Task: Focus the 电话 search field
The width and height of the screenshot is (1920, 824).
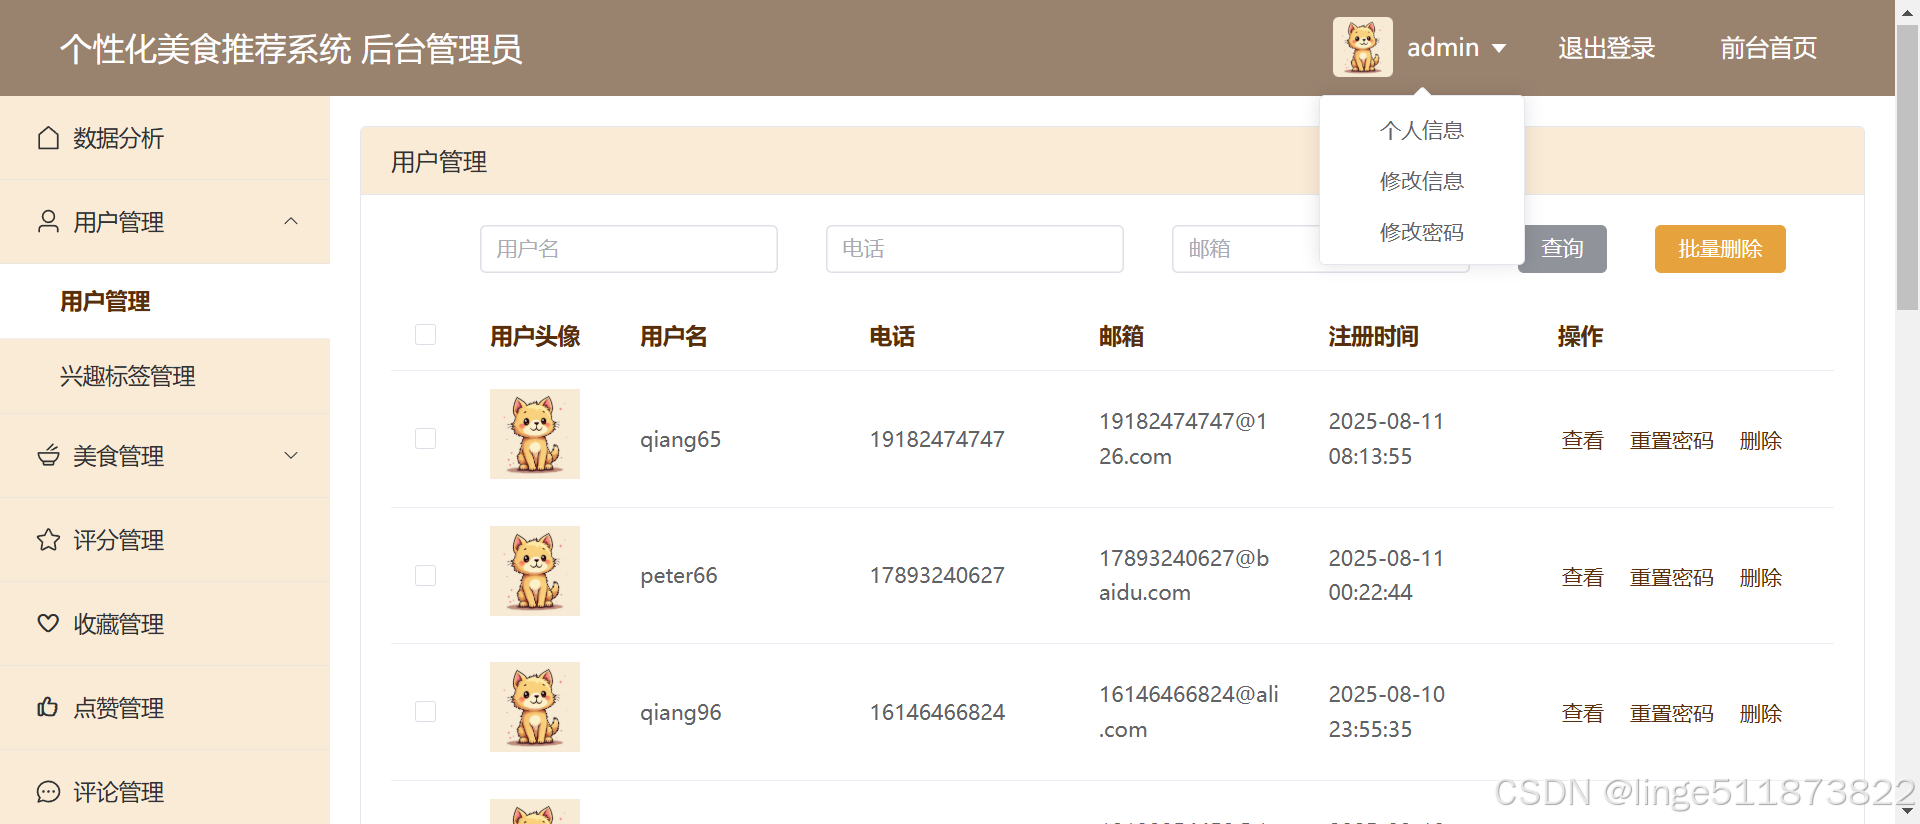Action: click(x=975, y=249)
